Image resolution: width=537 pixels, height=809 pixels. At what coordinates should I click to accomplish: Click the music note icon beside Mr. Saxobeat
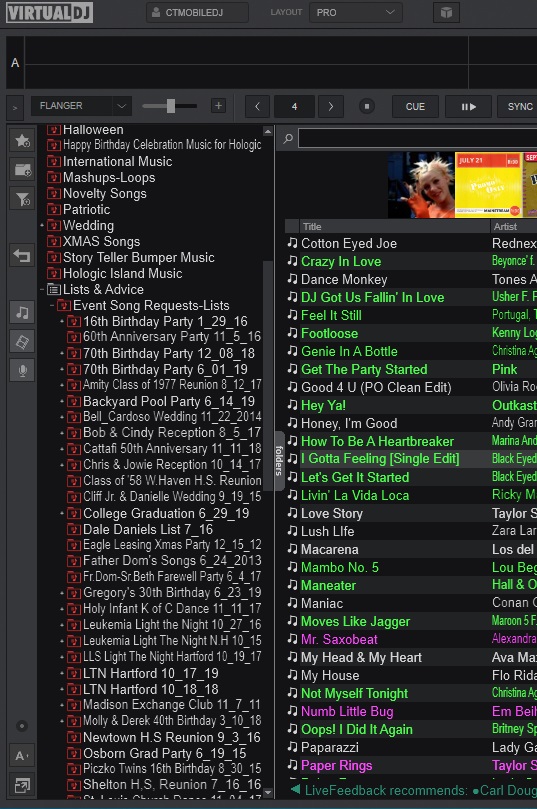[292, 639]
